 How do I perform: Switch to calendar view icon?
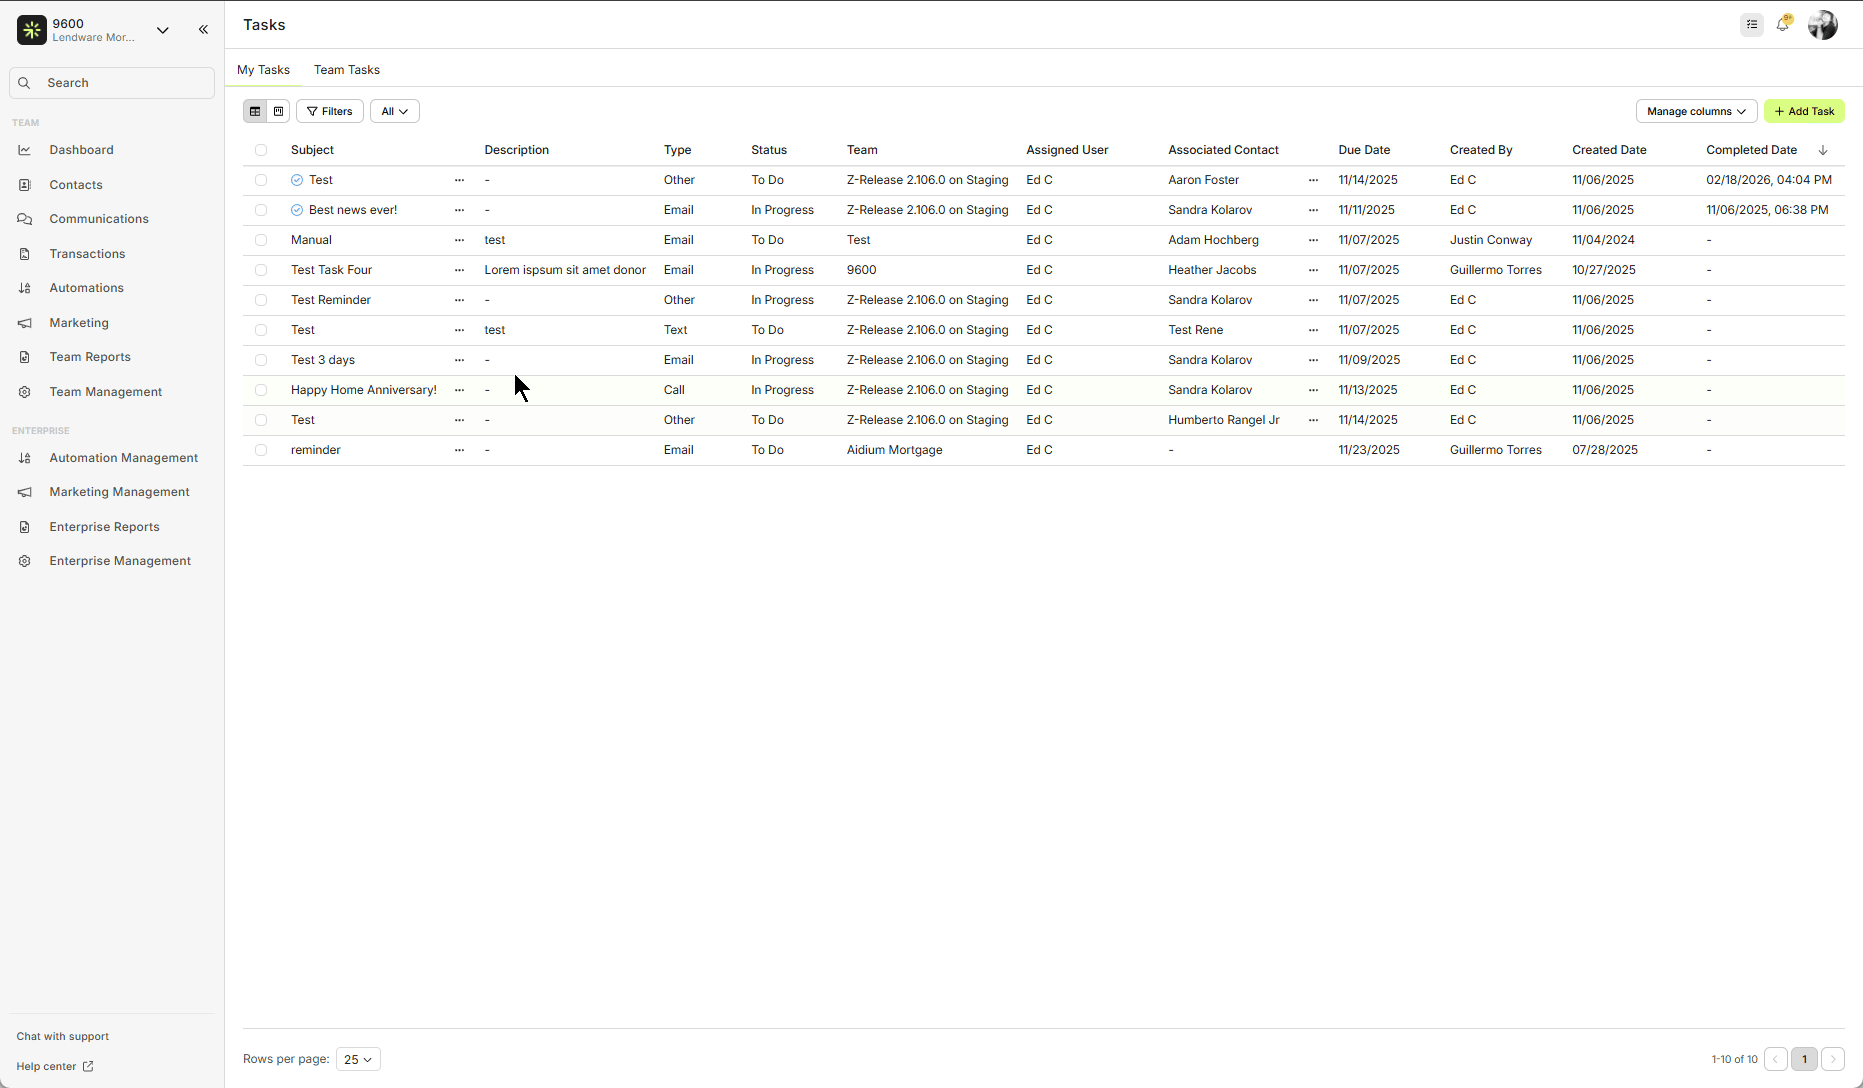pyautogui.click(x=279, y=111)
